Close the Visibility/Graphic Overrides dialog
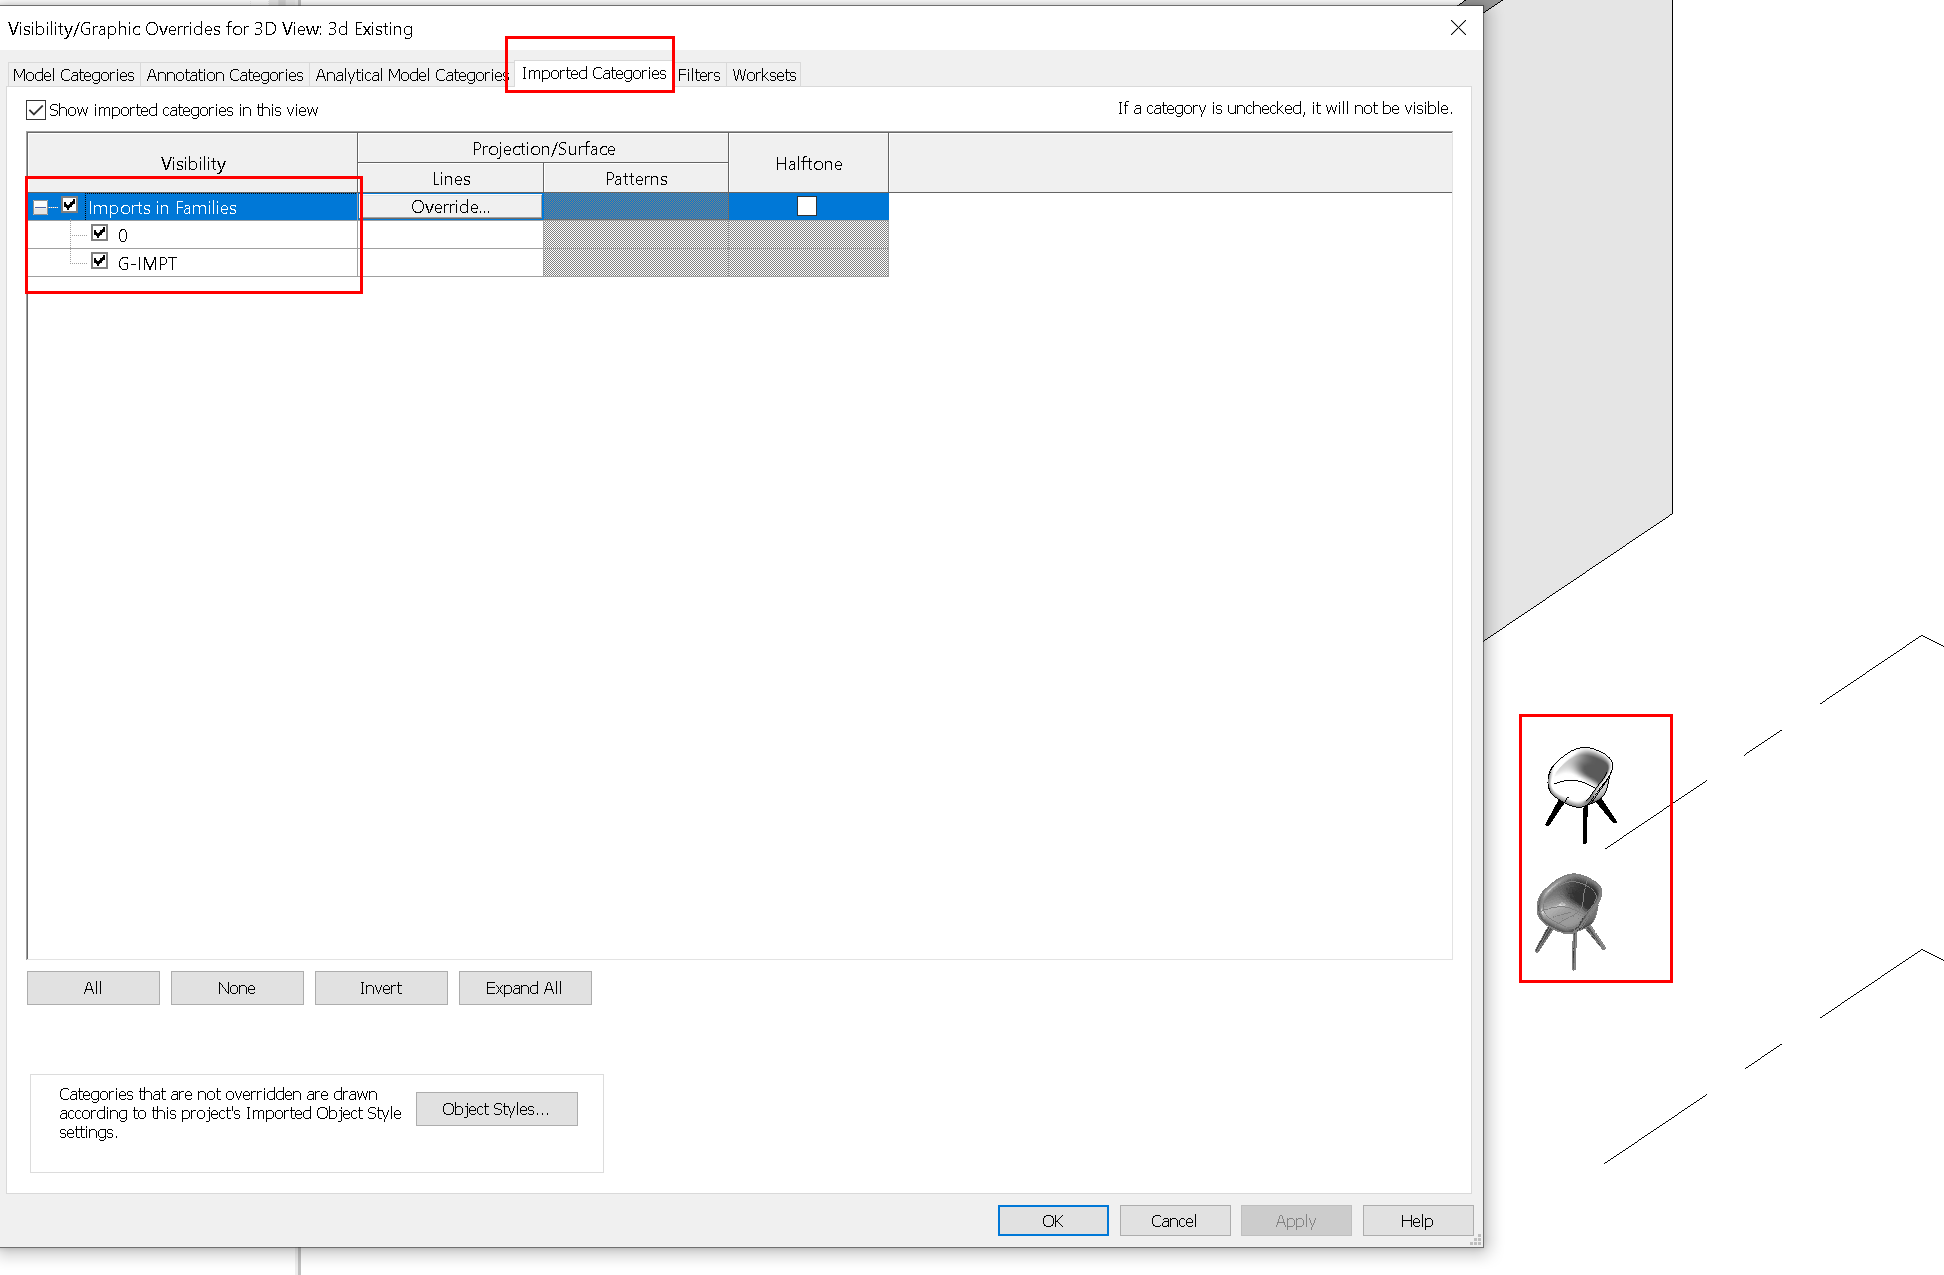Viewport: 1944px width, 1275px height. (1459, 28)
